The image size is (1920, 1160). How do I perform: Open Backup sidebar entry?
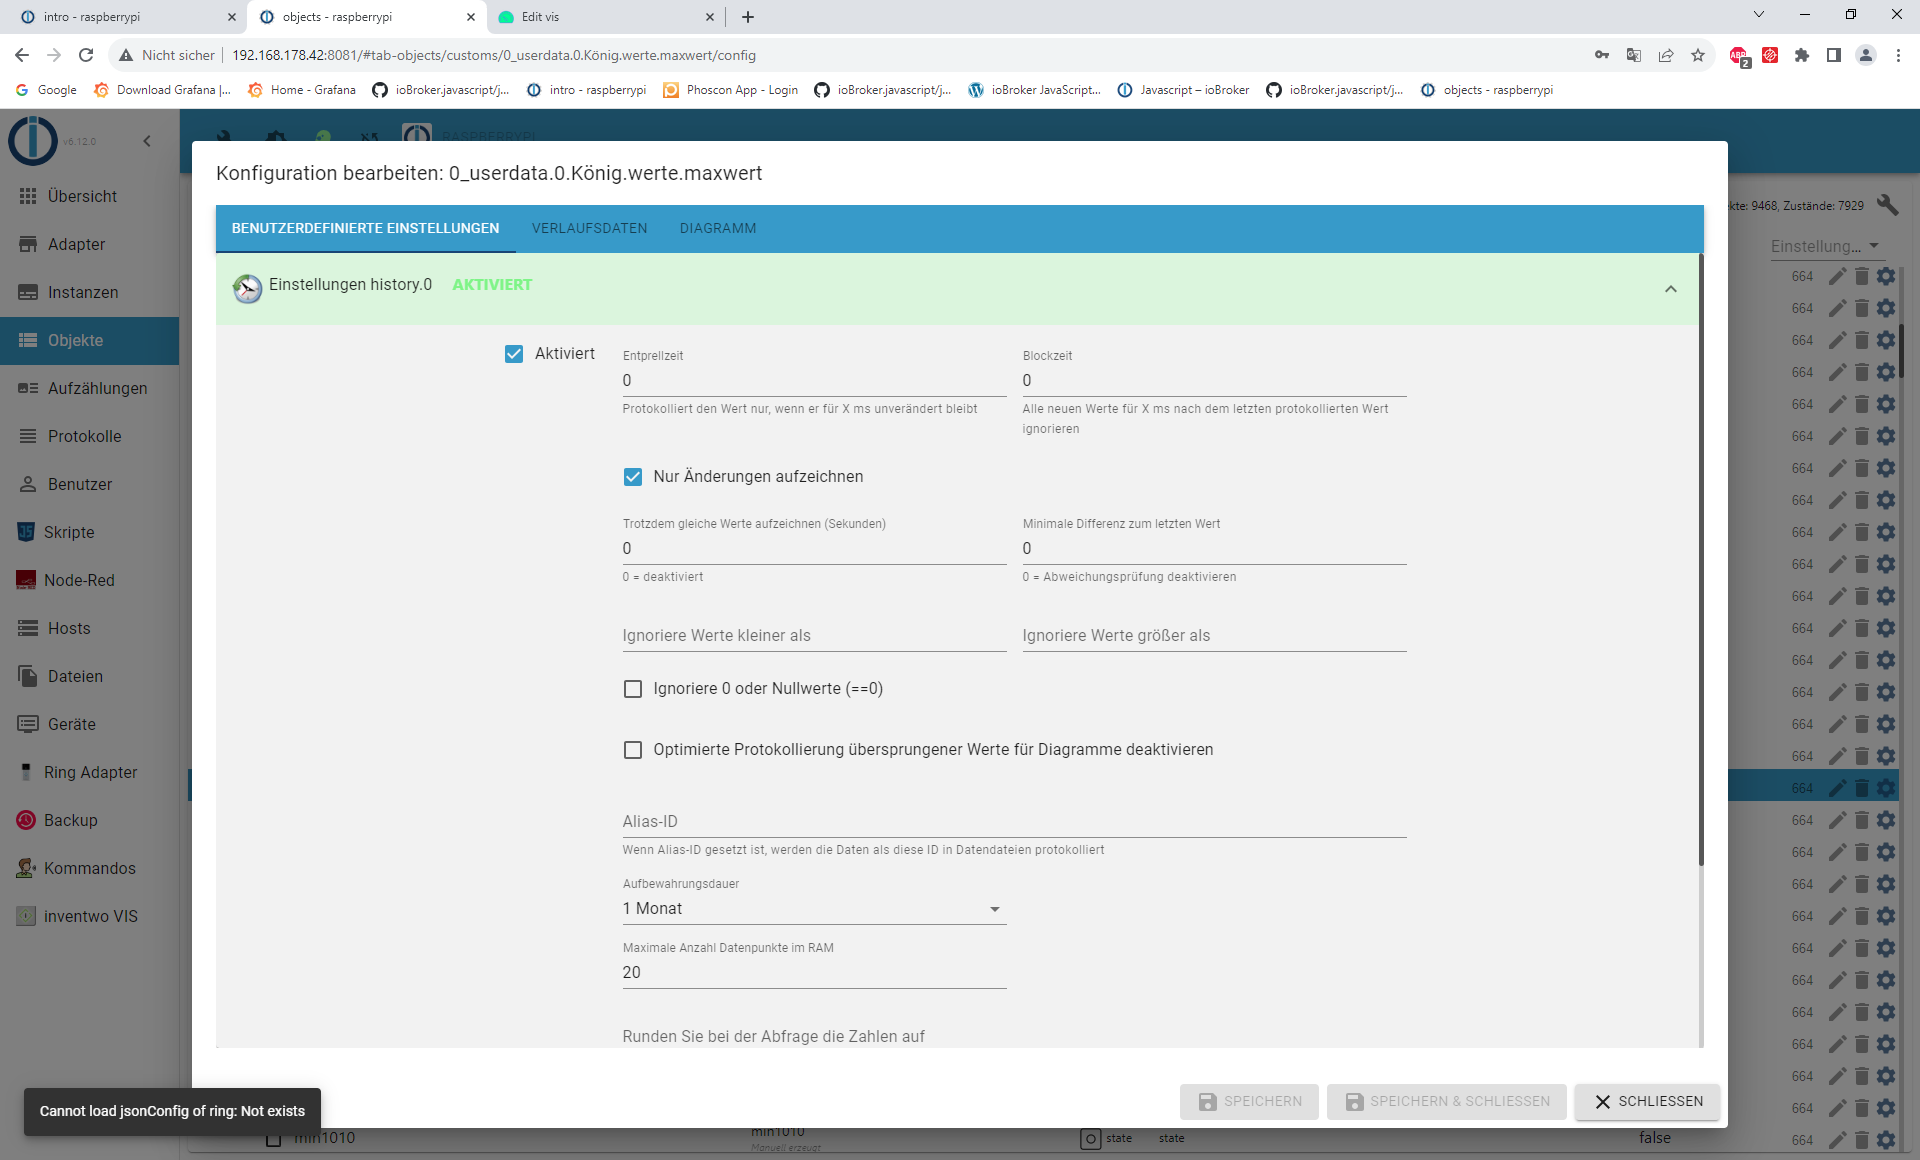pyautogui.click(x=89, y=820)
